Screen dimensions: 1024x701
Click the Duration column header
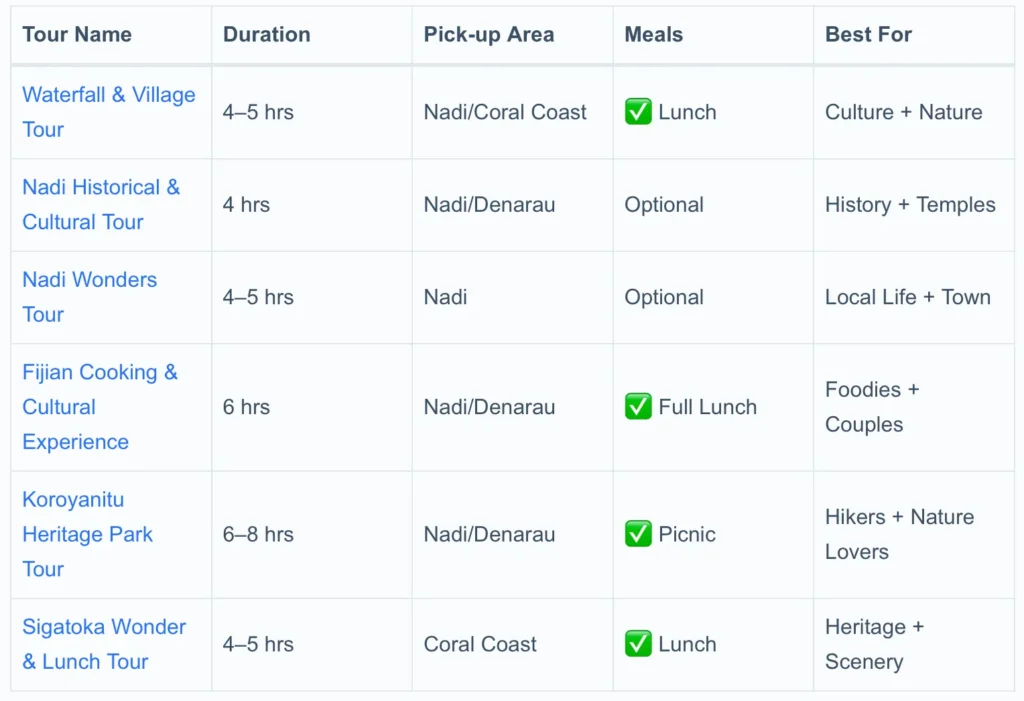266,35
